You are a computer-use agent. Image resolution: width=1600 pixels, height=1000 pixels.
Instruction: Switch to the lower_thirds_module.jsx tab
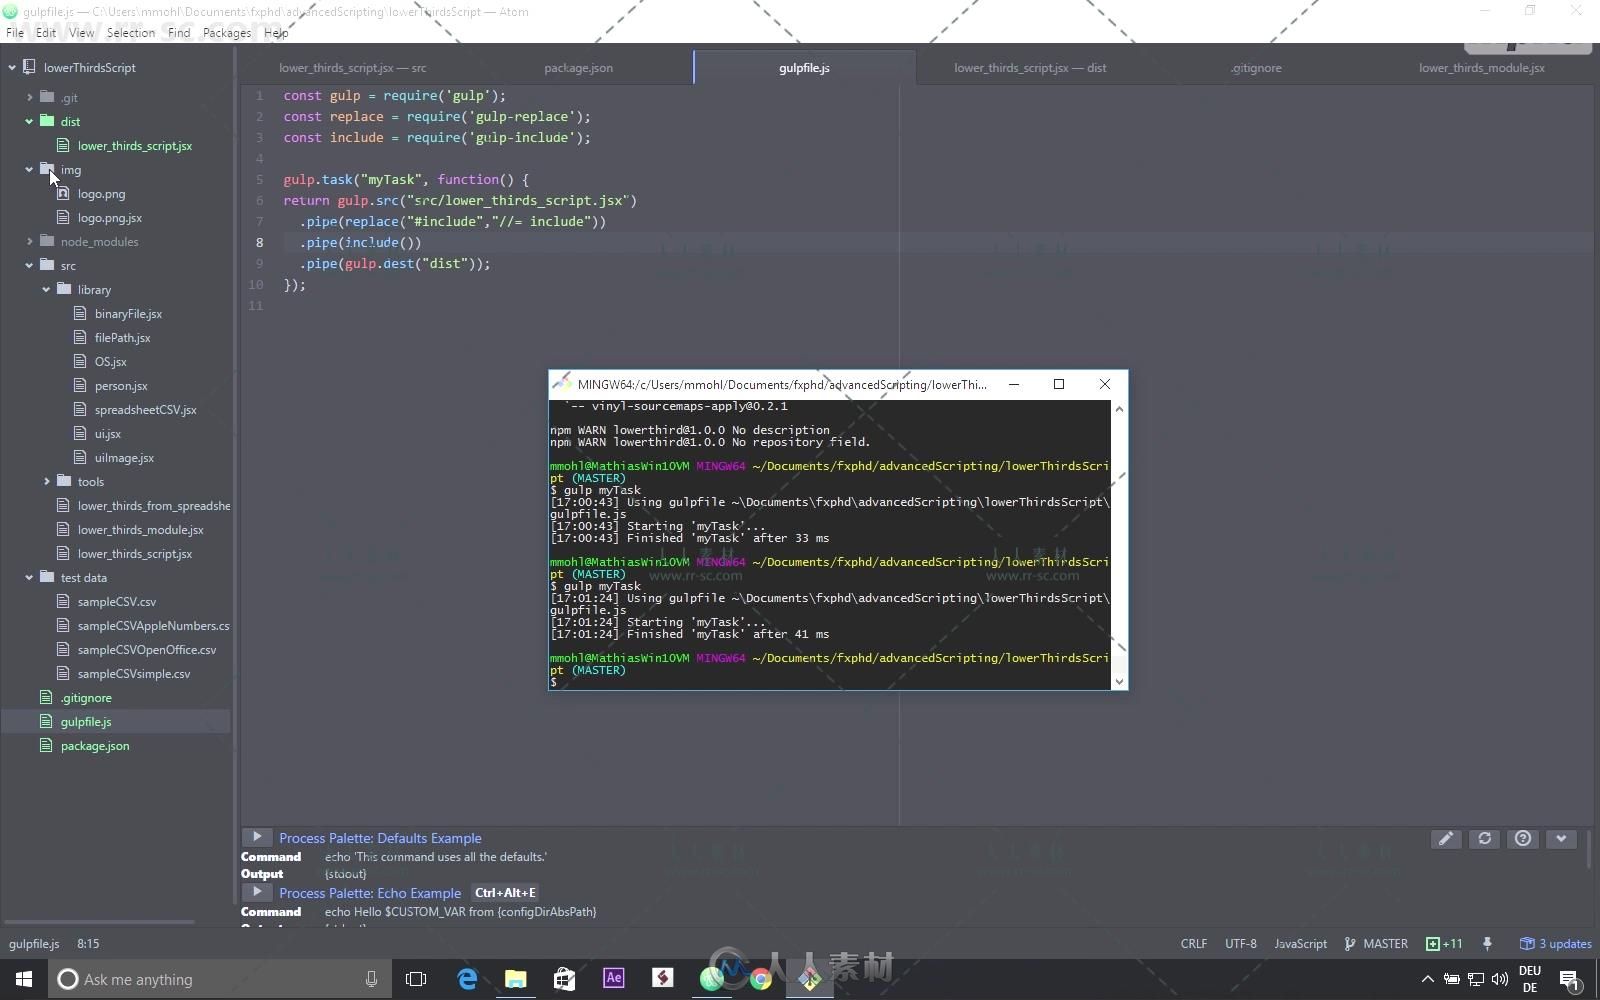point(1481,68)
